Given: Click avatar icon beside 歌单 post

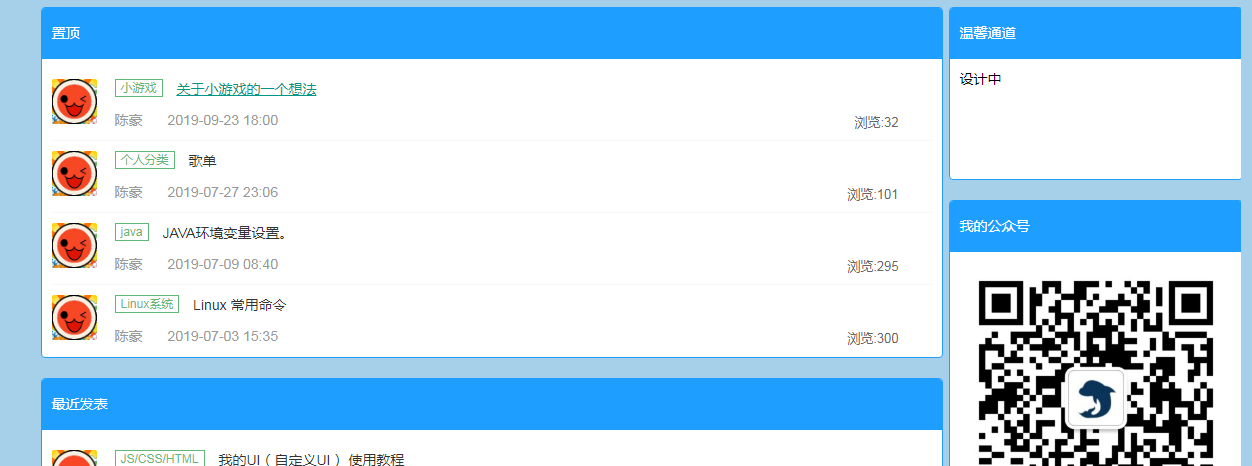Looking at the screenshot, I should 74,173.
